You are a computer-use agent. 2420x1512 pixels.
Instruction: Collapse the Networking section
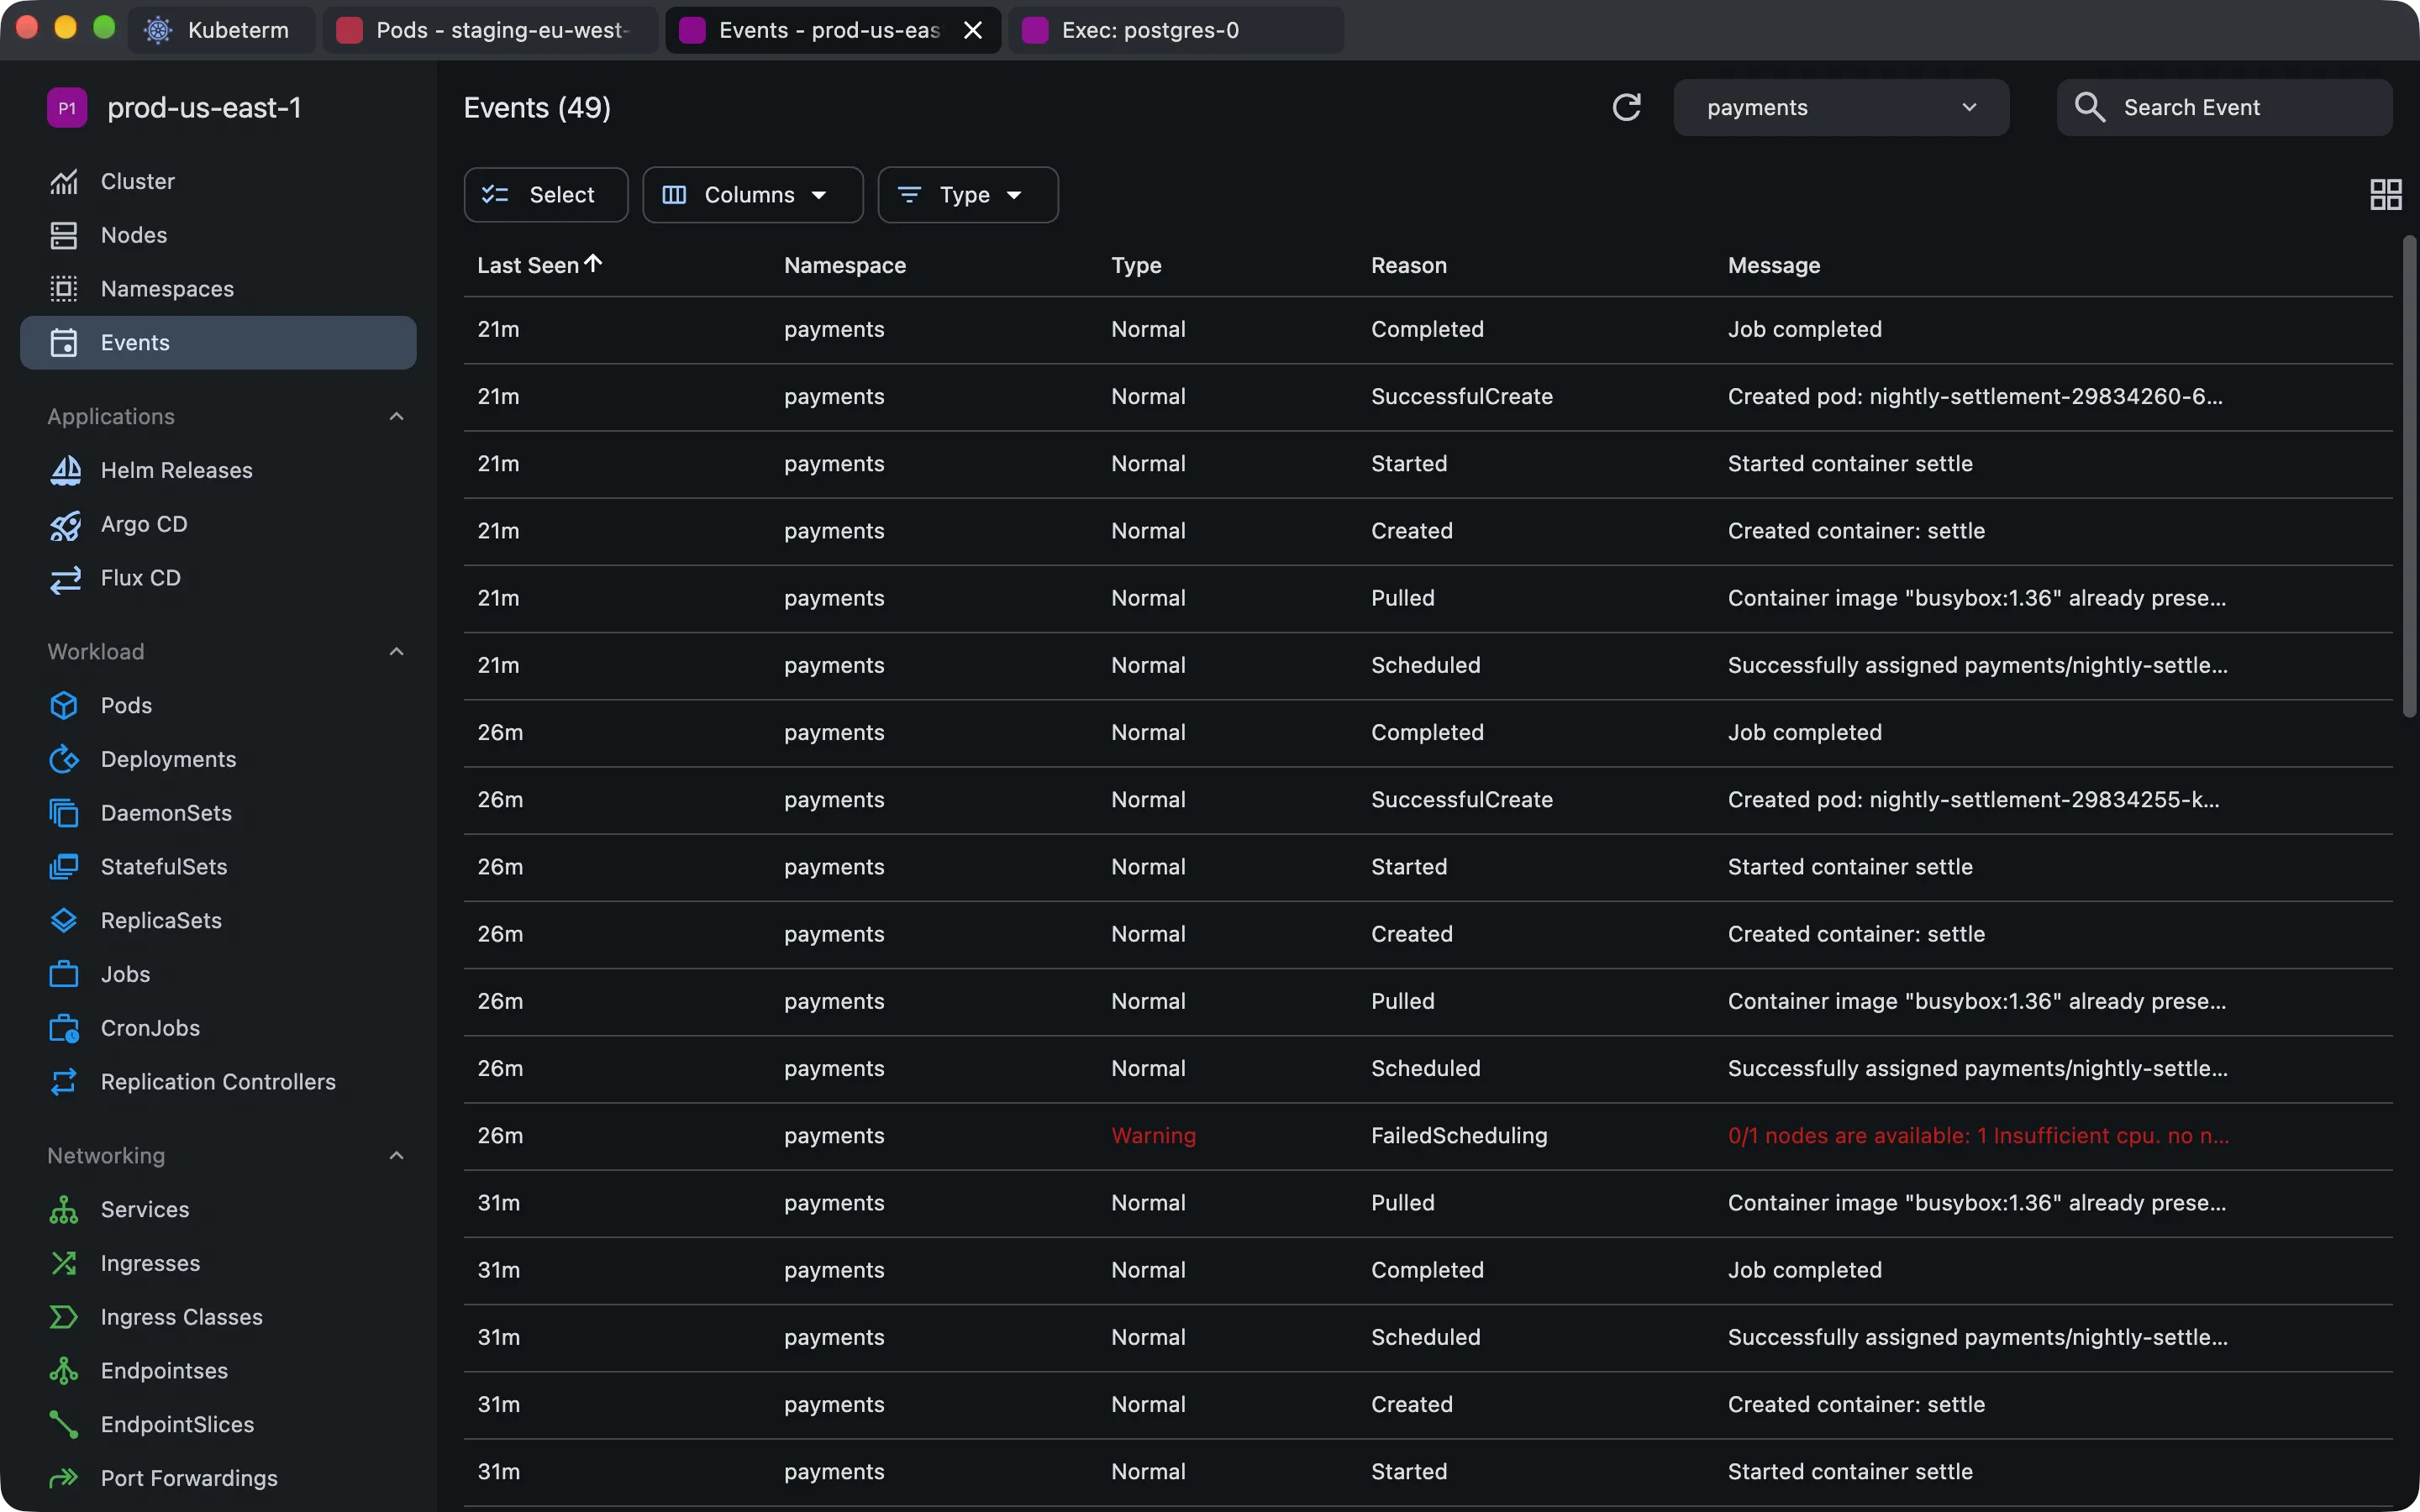click(396, 1155)
